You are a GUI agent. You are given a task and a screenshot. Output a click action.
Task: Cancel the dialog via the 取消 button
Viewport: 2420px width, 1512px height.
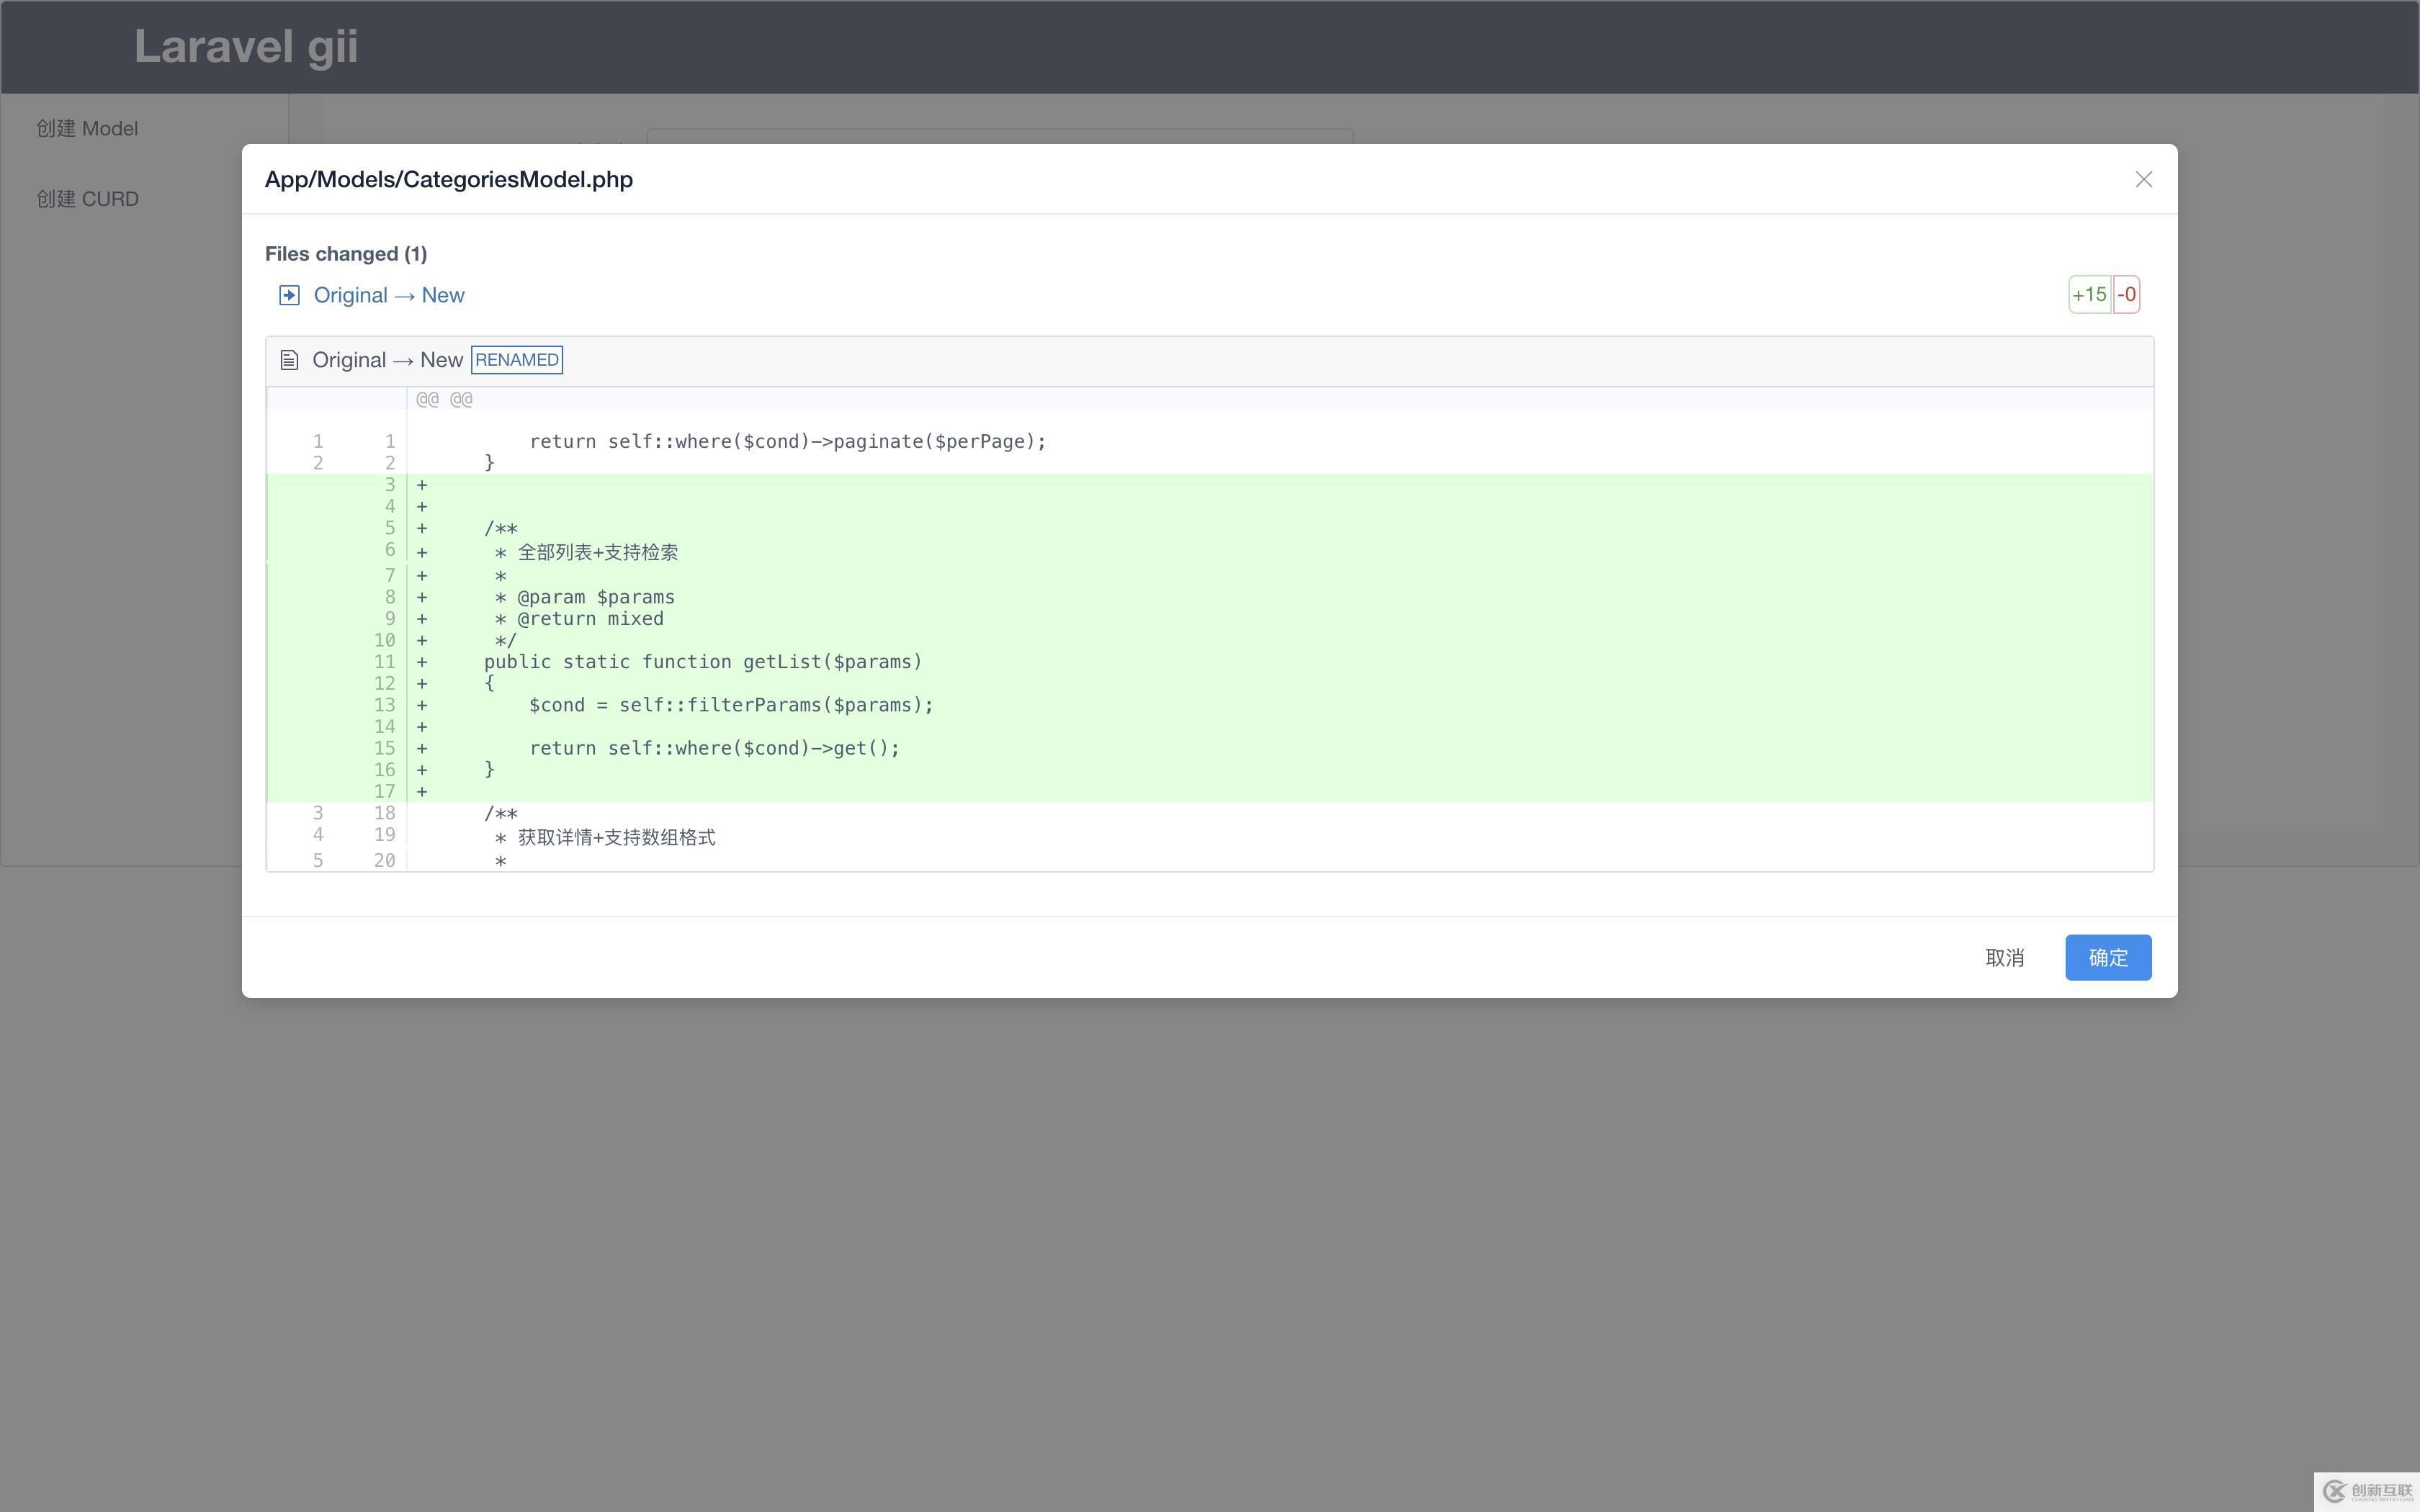tap(2004, 957)
